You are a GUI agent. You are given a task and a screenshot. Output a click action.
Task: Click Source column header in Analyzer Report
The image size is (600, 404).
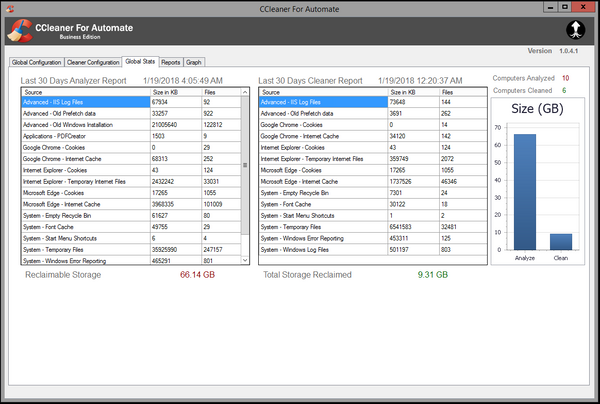click(86, 92)
